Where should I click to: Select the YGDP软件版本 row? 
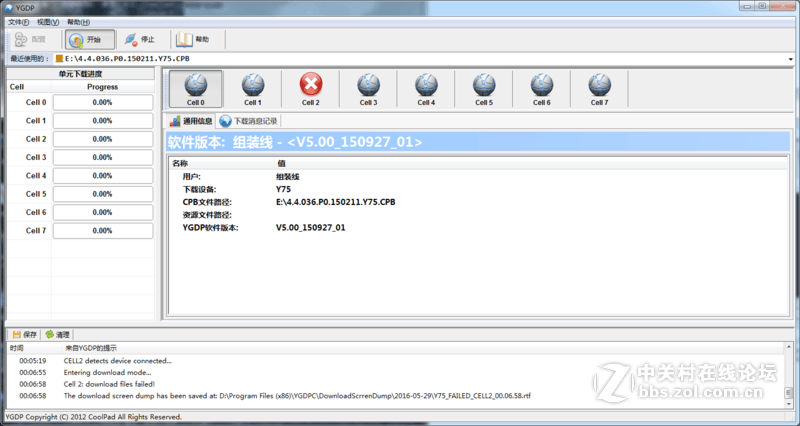tap(478, 228)
